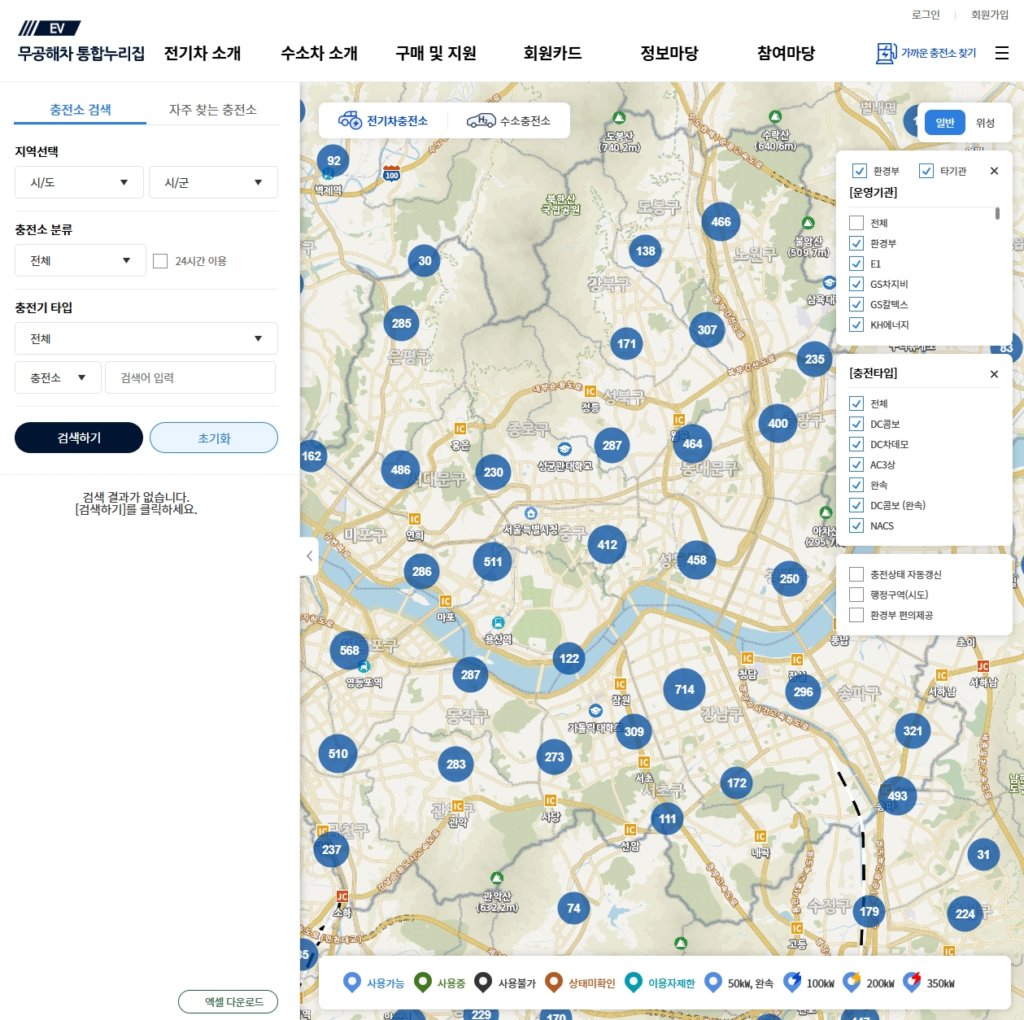The height and width of the screenshot is (1020, 1024).
Task: Click the hamburger menu icon
Action: coord(1001,53)
